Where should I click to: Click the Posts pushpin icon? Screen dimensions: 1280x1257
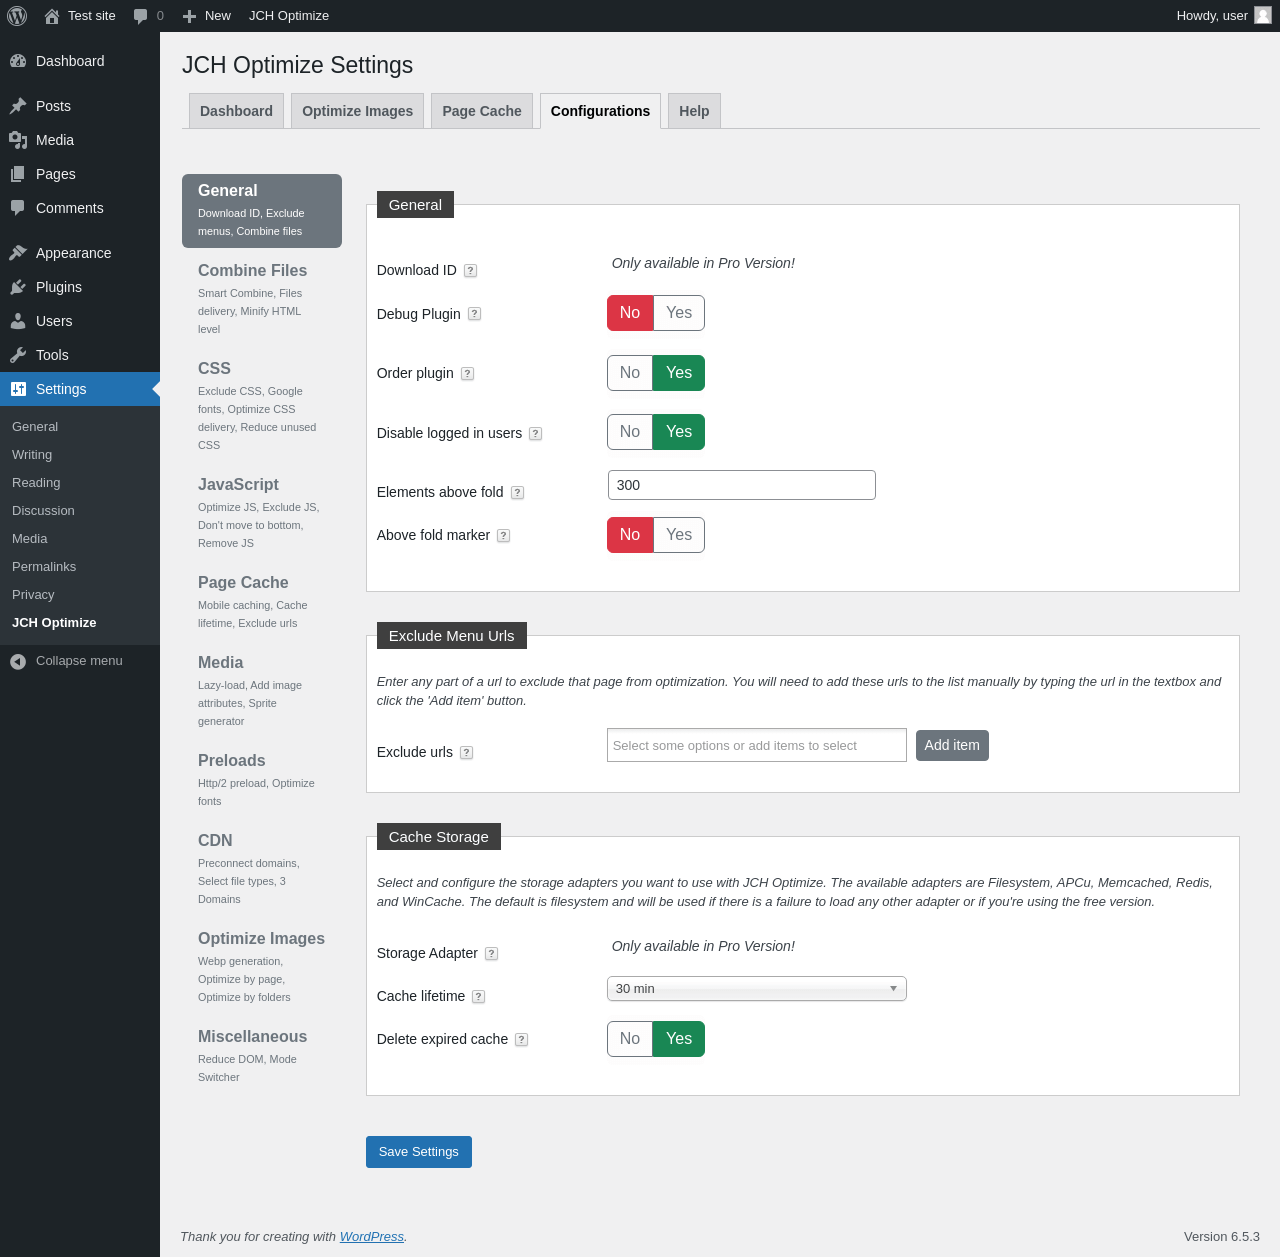point(18,106)
